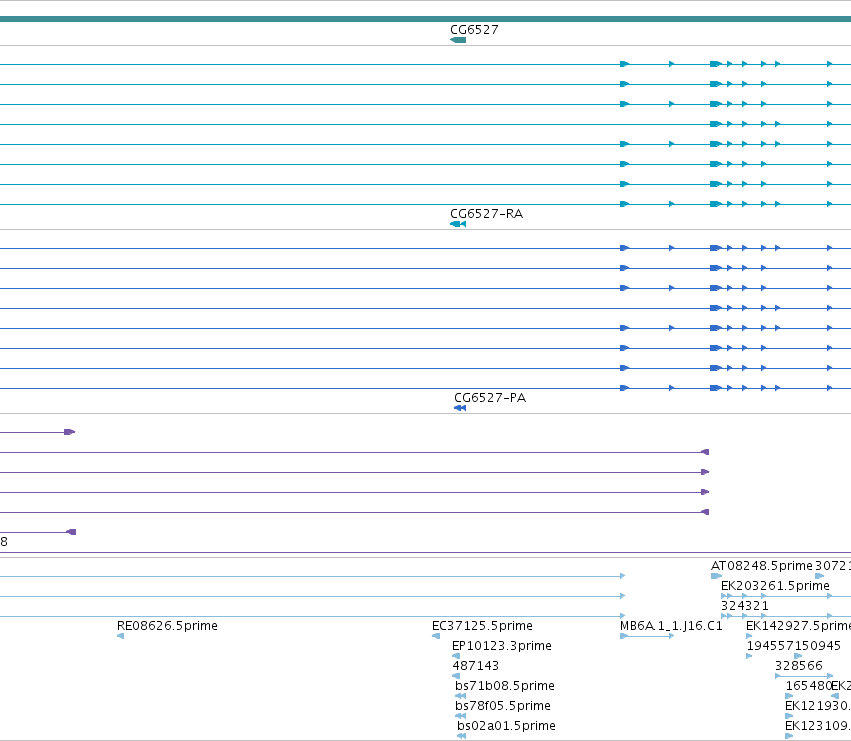Screen dimensions: 851x741
Task: Click the bs78f05.5prime double-arrow glyph
Action: (x=461, y=717)
